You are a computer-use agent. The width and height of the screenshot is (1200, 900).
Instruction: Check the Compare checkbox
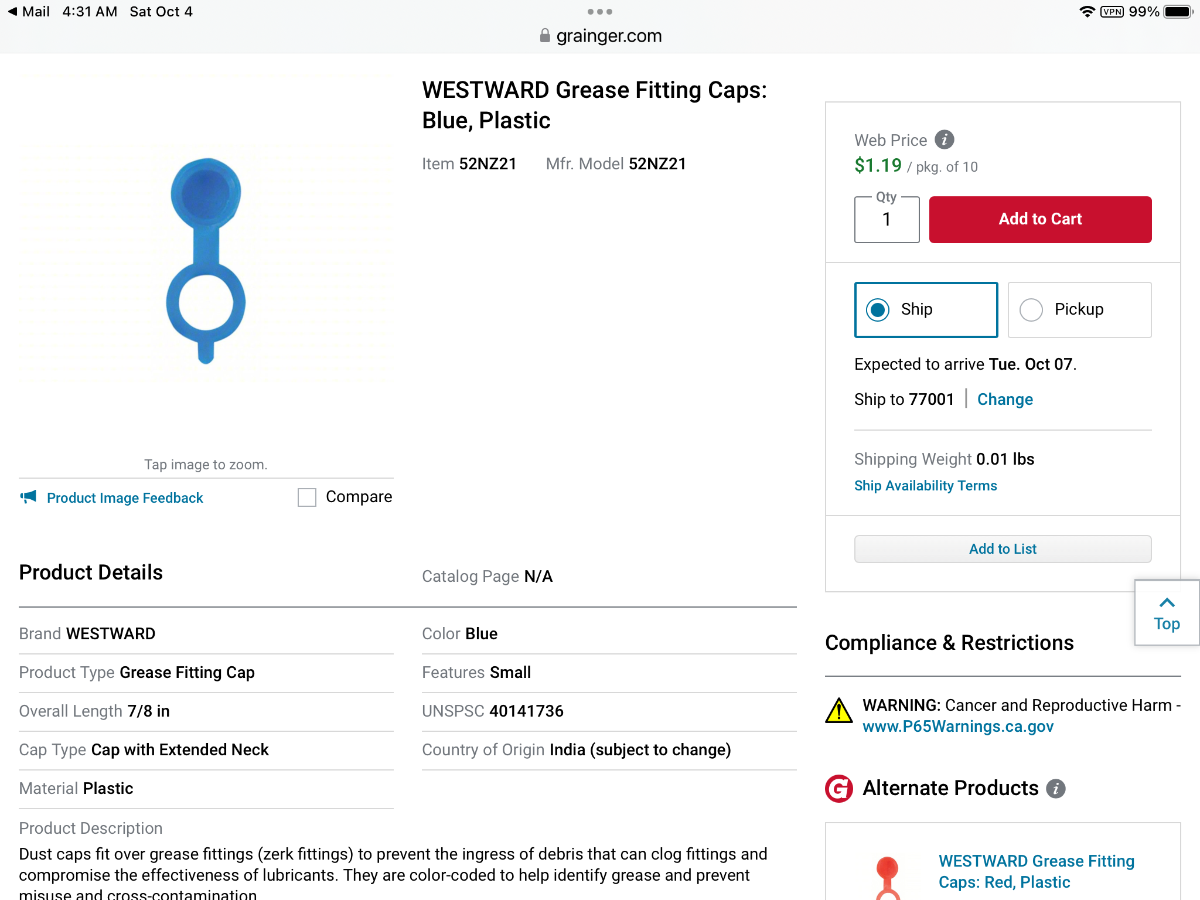click(307, 497)
